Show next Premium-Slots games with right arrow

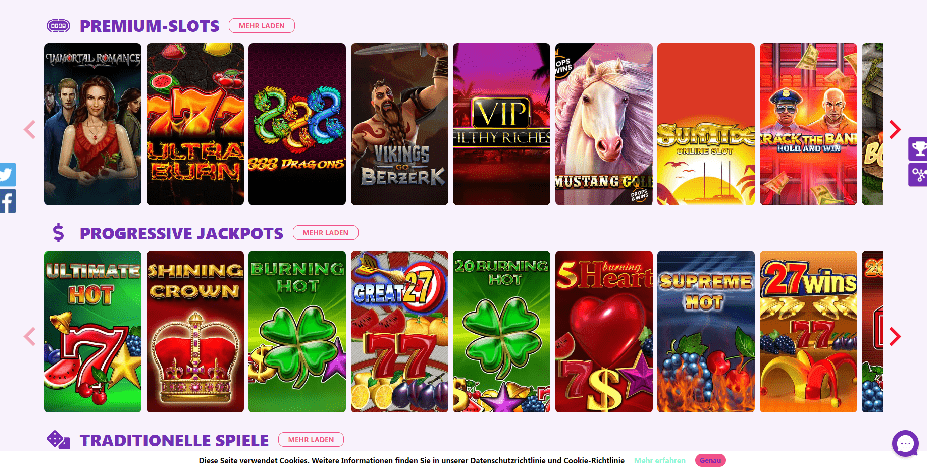tap(895, 129)
